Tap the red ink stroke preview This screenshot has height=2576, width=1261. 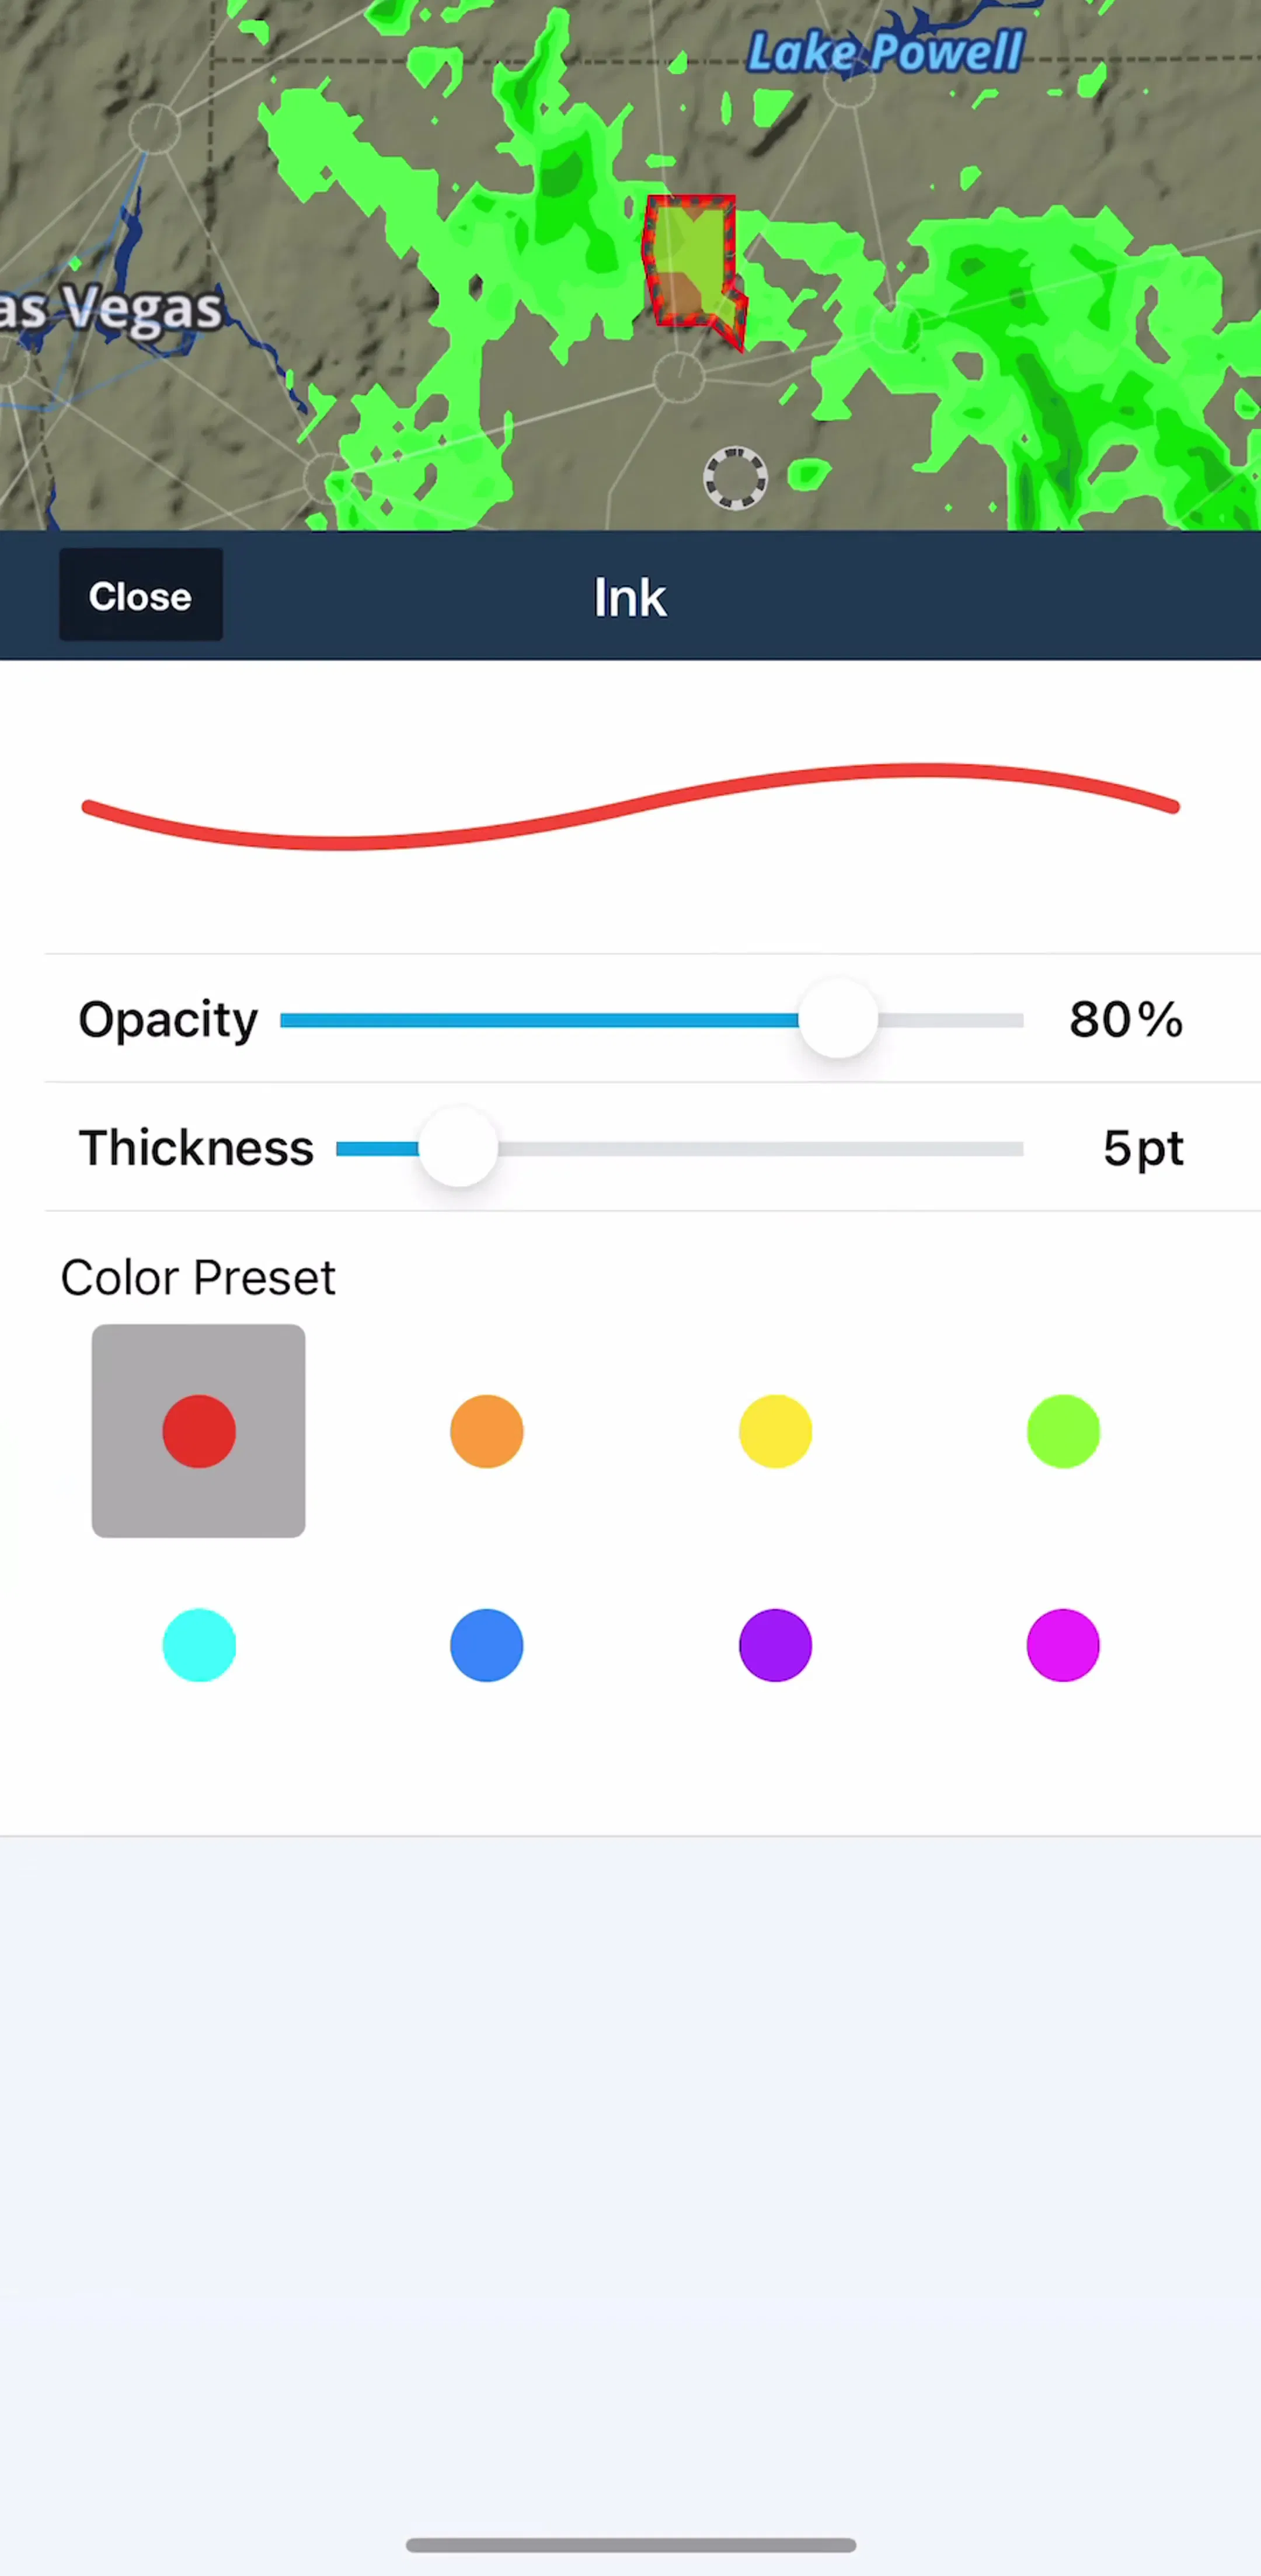click(x=631, y=806)
